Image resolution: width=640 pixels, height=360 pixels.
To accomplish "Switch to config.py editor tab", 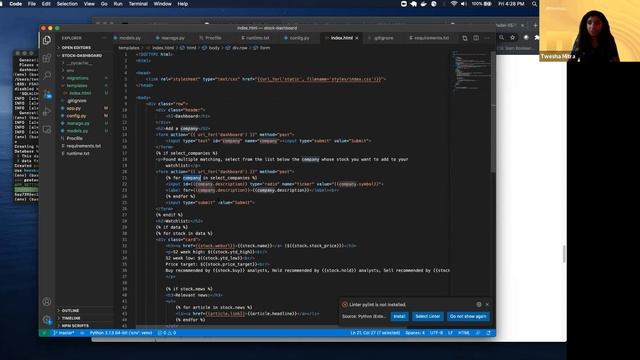I will tap(299, 38).
